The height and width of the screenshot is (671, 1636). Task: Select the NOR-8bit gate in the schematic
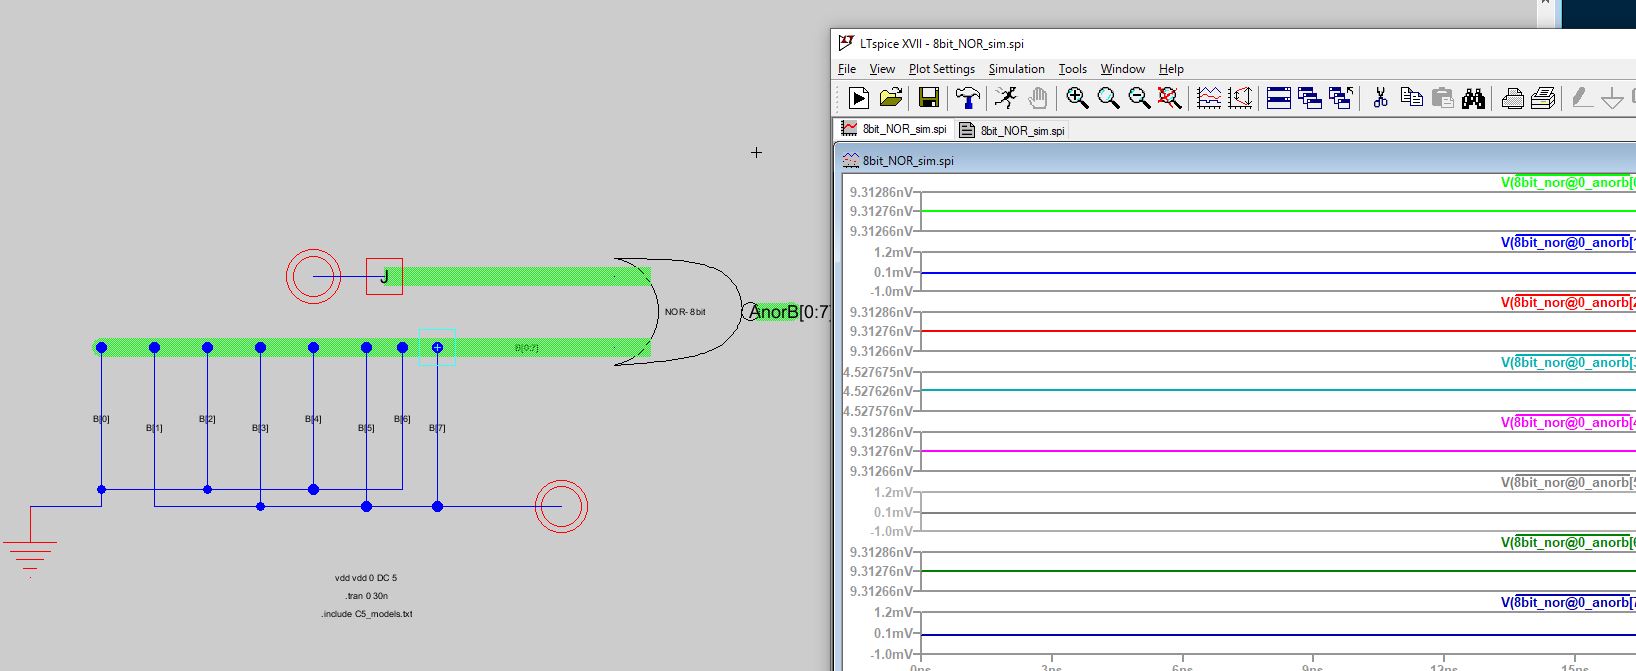point(685,312)
